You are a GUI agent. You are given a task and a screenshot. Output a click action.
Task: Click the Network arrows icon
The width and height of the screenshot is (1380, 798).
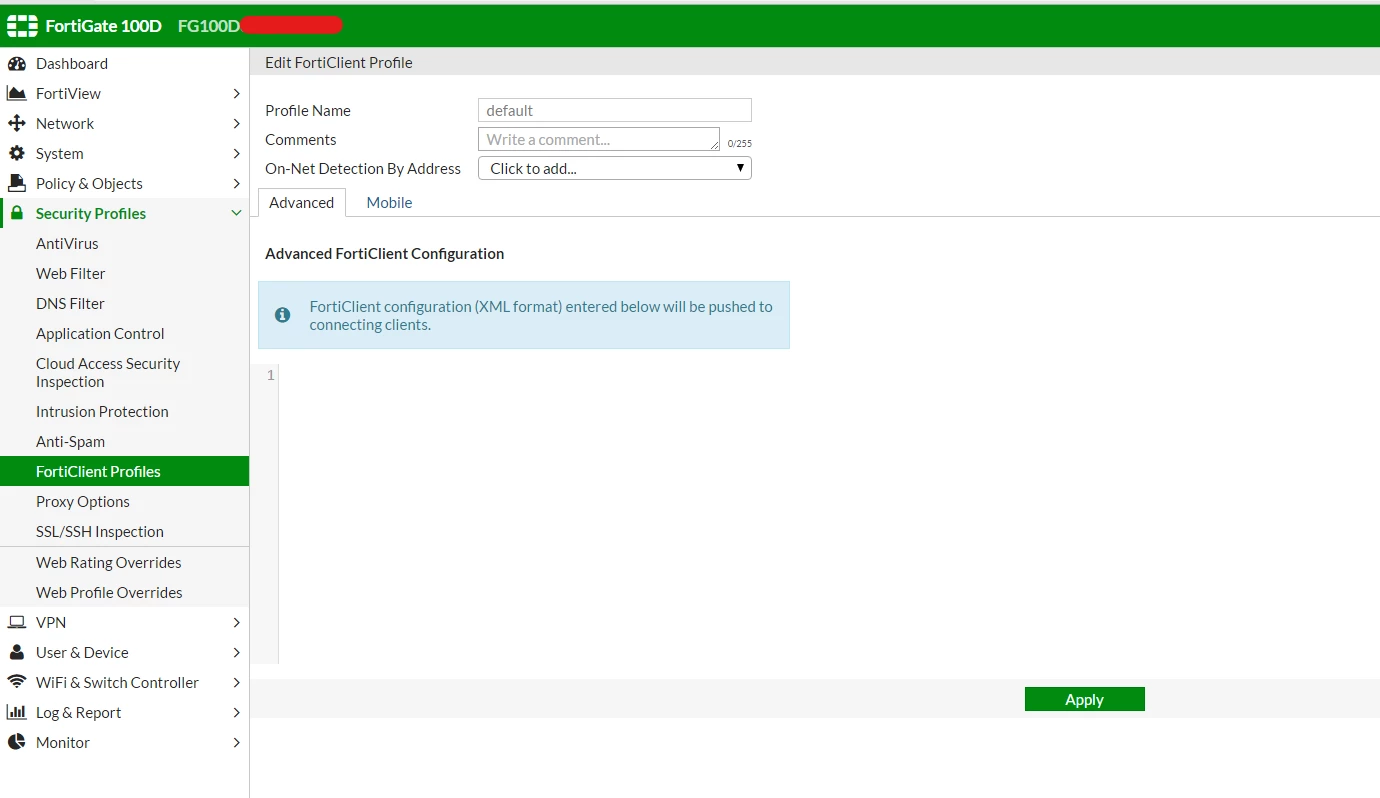pyautogui.click(x=16, y=124)
